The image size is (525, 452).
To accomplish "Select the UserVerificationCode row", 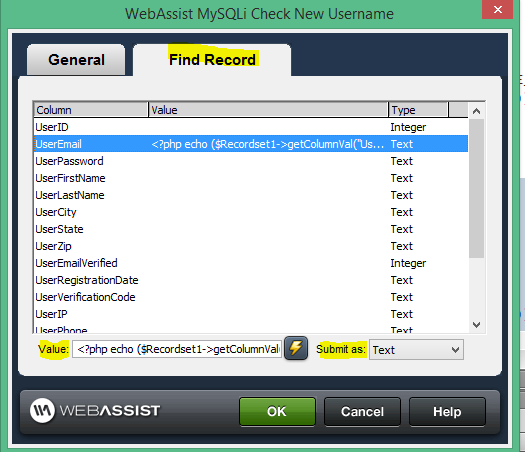I will click(x=251, y=297).
